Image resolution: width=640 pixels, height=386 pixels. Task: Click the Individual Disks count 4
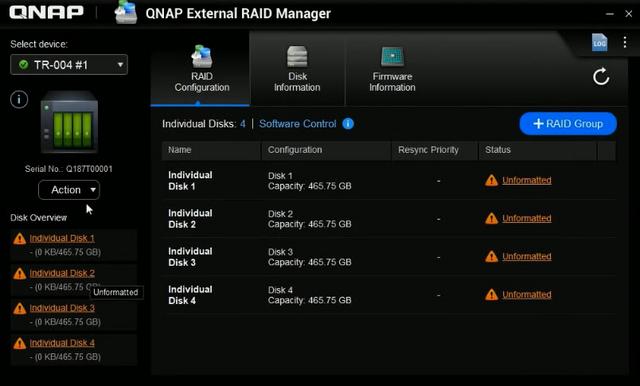click(243, 124)
